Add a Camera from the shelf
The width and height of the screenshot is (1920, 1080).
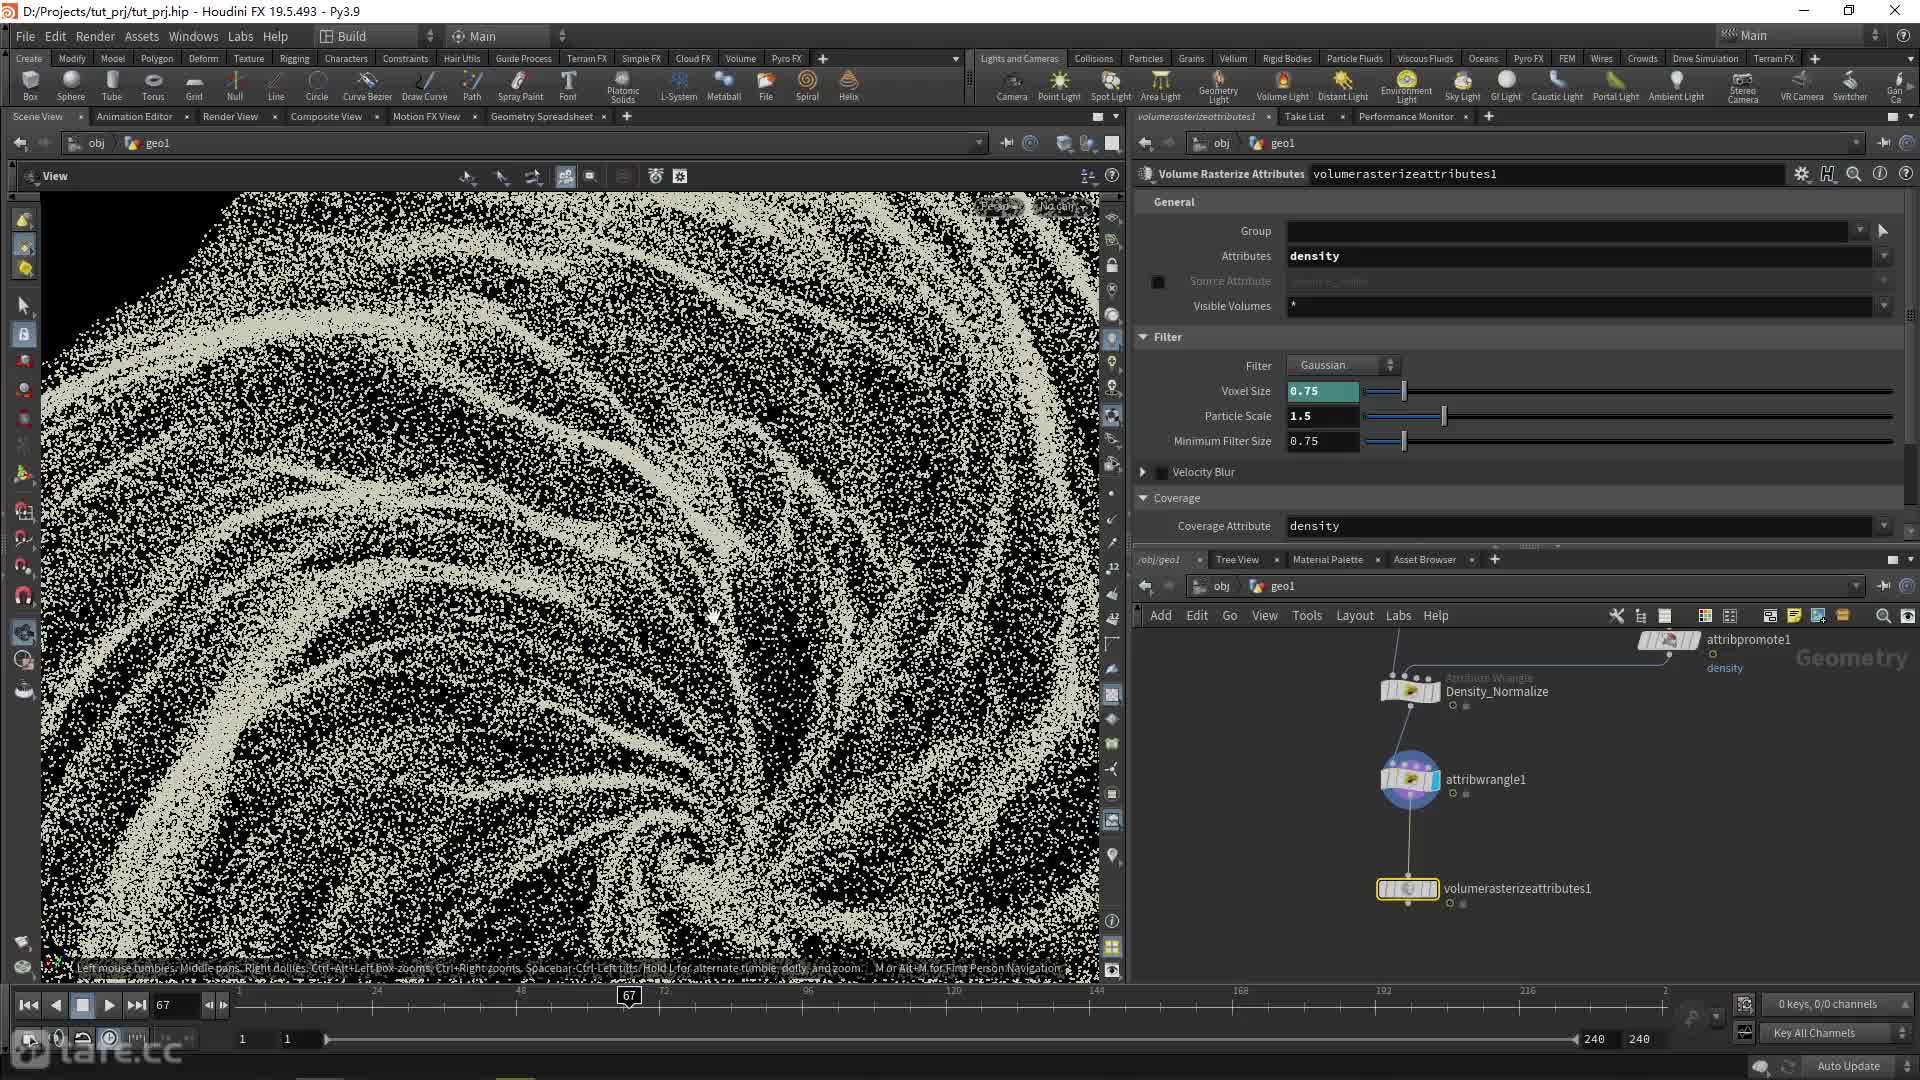coord(1012,86)
